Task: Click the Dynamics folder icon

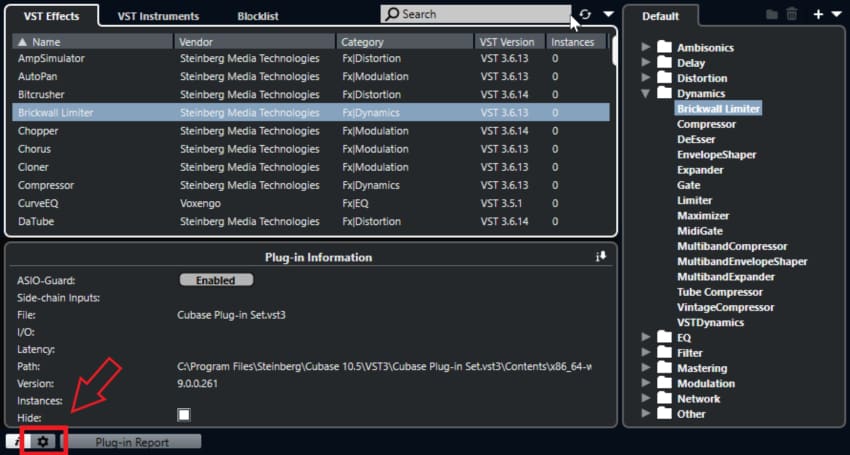Action: point(664,93)
